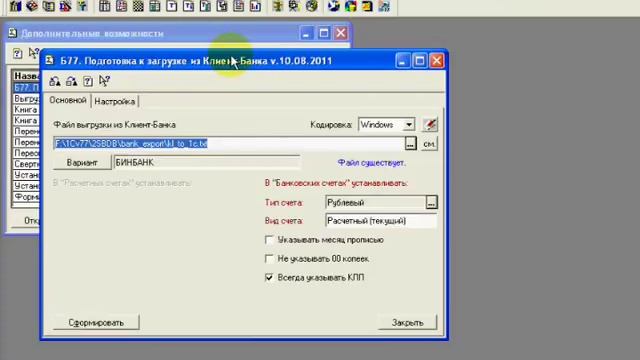Image resolution: width=640 pixels, height=360 pixels.
Task: Select the Основной tab
Action: [x=68, y=100]
